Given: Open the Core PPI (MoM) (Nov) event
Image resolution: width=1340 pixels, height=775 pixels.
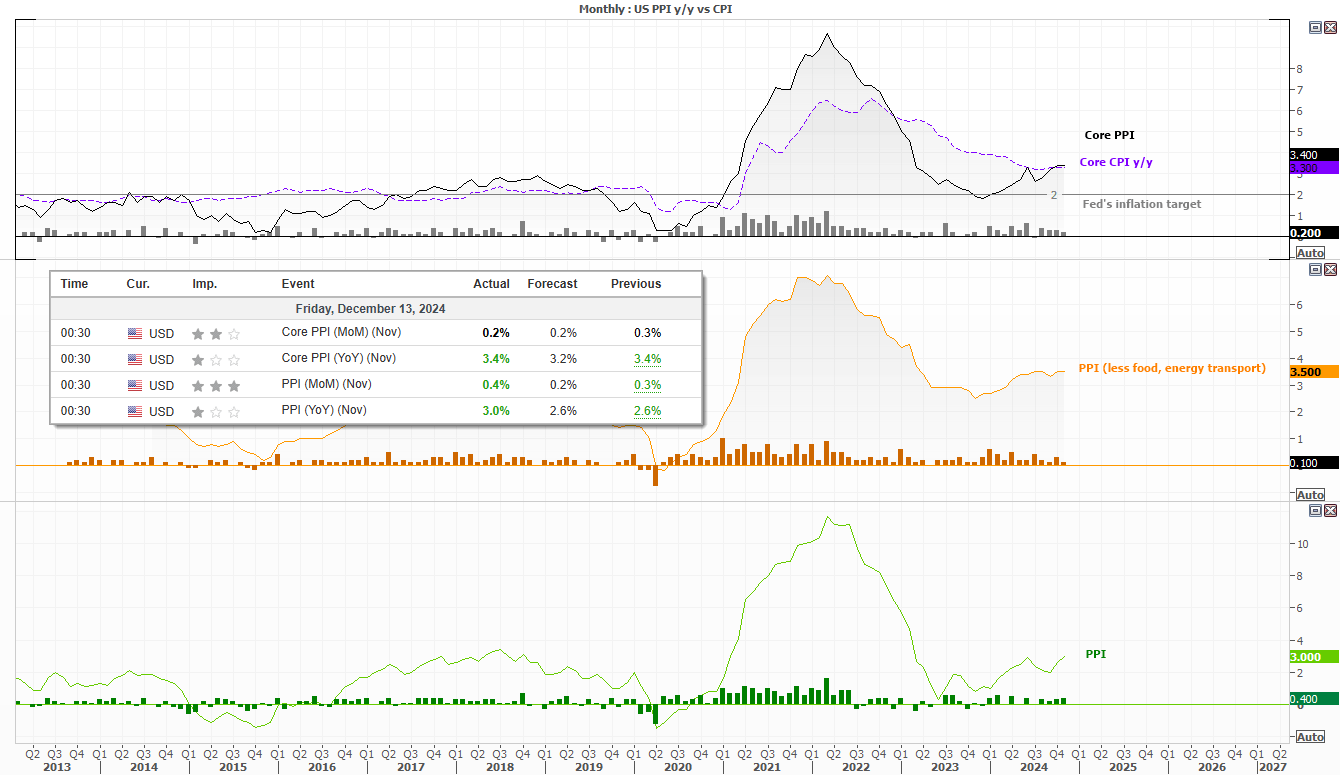Looking at the screenshot, I should [x=339, y=333].
